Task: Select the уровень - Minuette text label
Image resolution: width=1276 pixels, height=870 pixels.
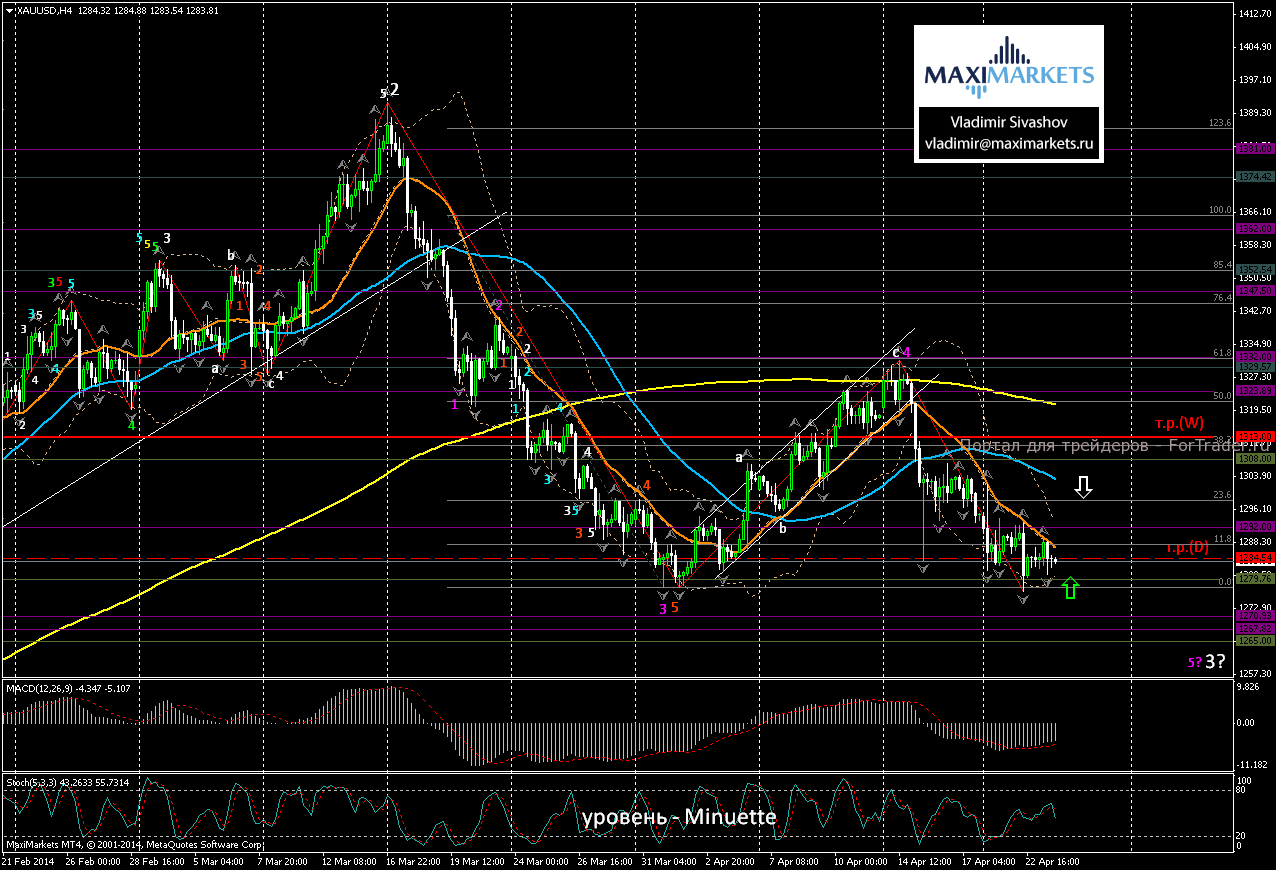Action: (x=679, y=817)
